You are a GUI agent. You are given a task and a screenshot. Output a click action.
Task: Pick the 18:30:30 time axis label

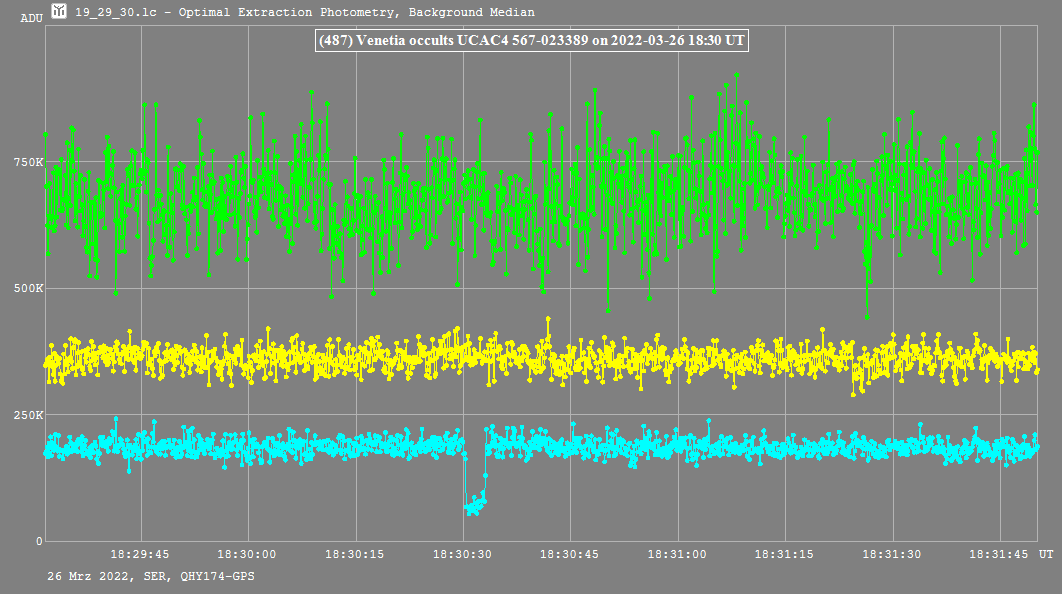[x=462, y=554]
